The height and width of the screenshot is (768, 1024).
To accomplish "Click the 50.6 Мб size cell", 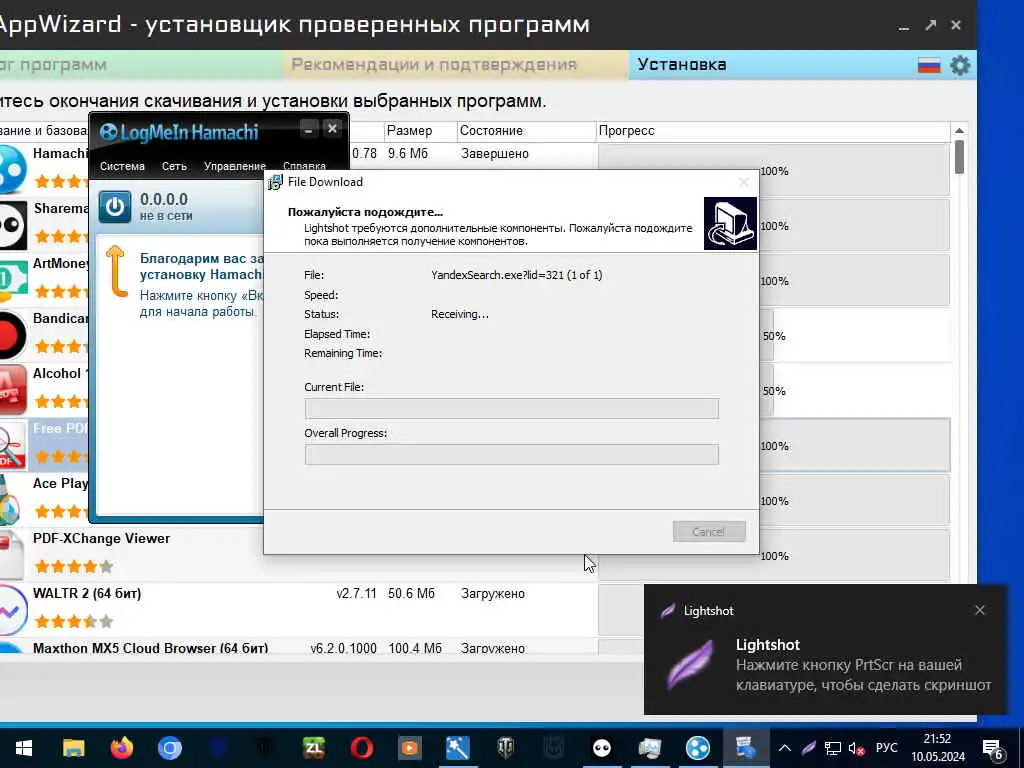I will point(411,594).
